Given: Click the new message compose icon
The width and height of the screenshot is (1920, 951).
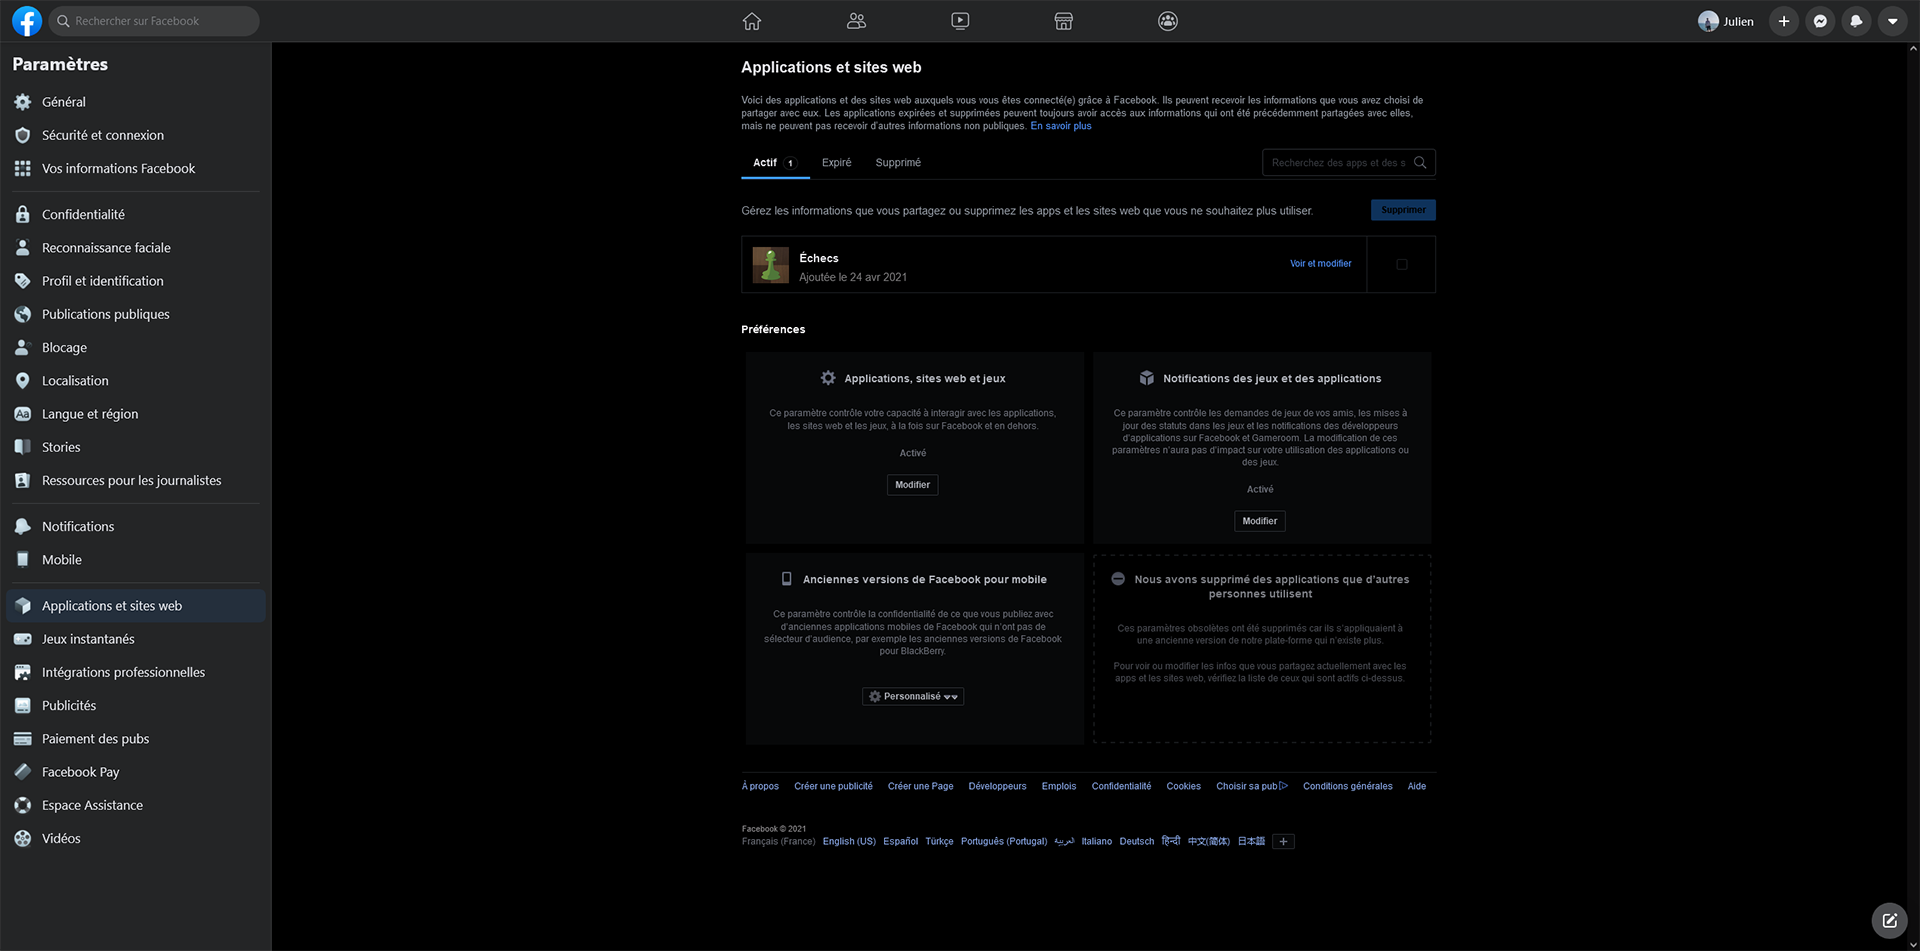Looking at the screenshot, I should pos(1889,920).
